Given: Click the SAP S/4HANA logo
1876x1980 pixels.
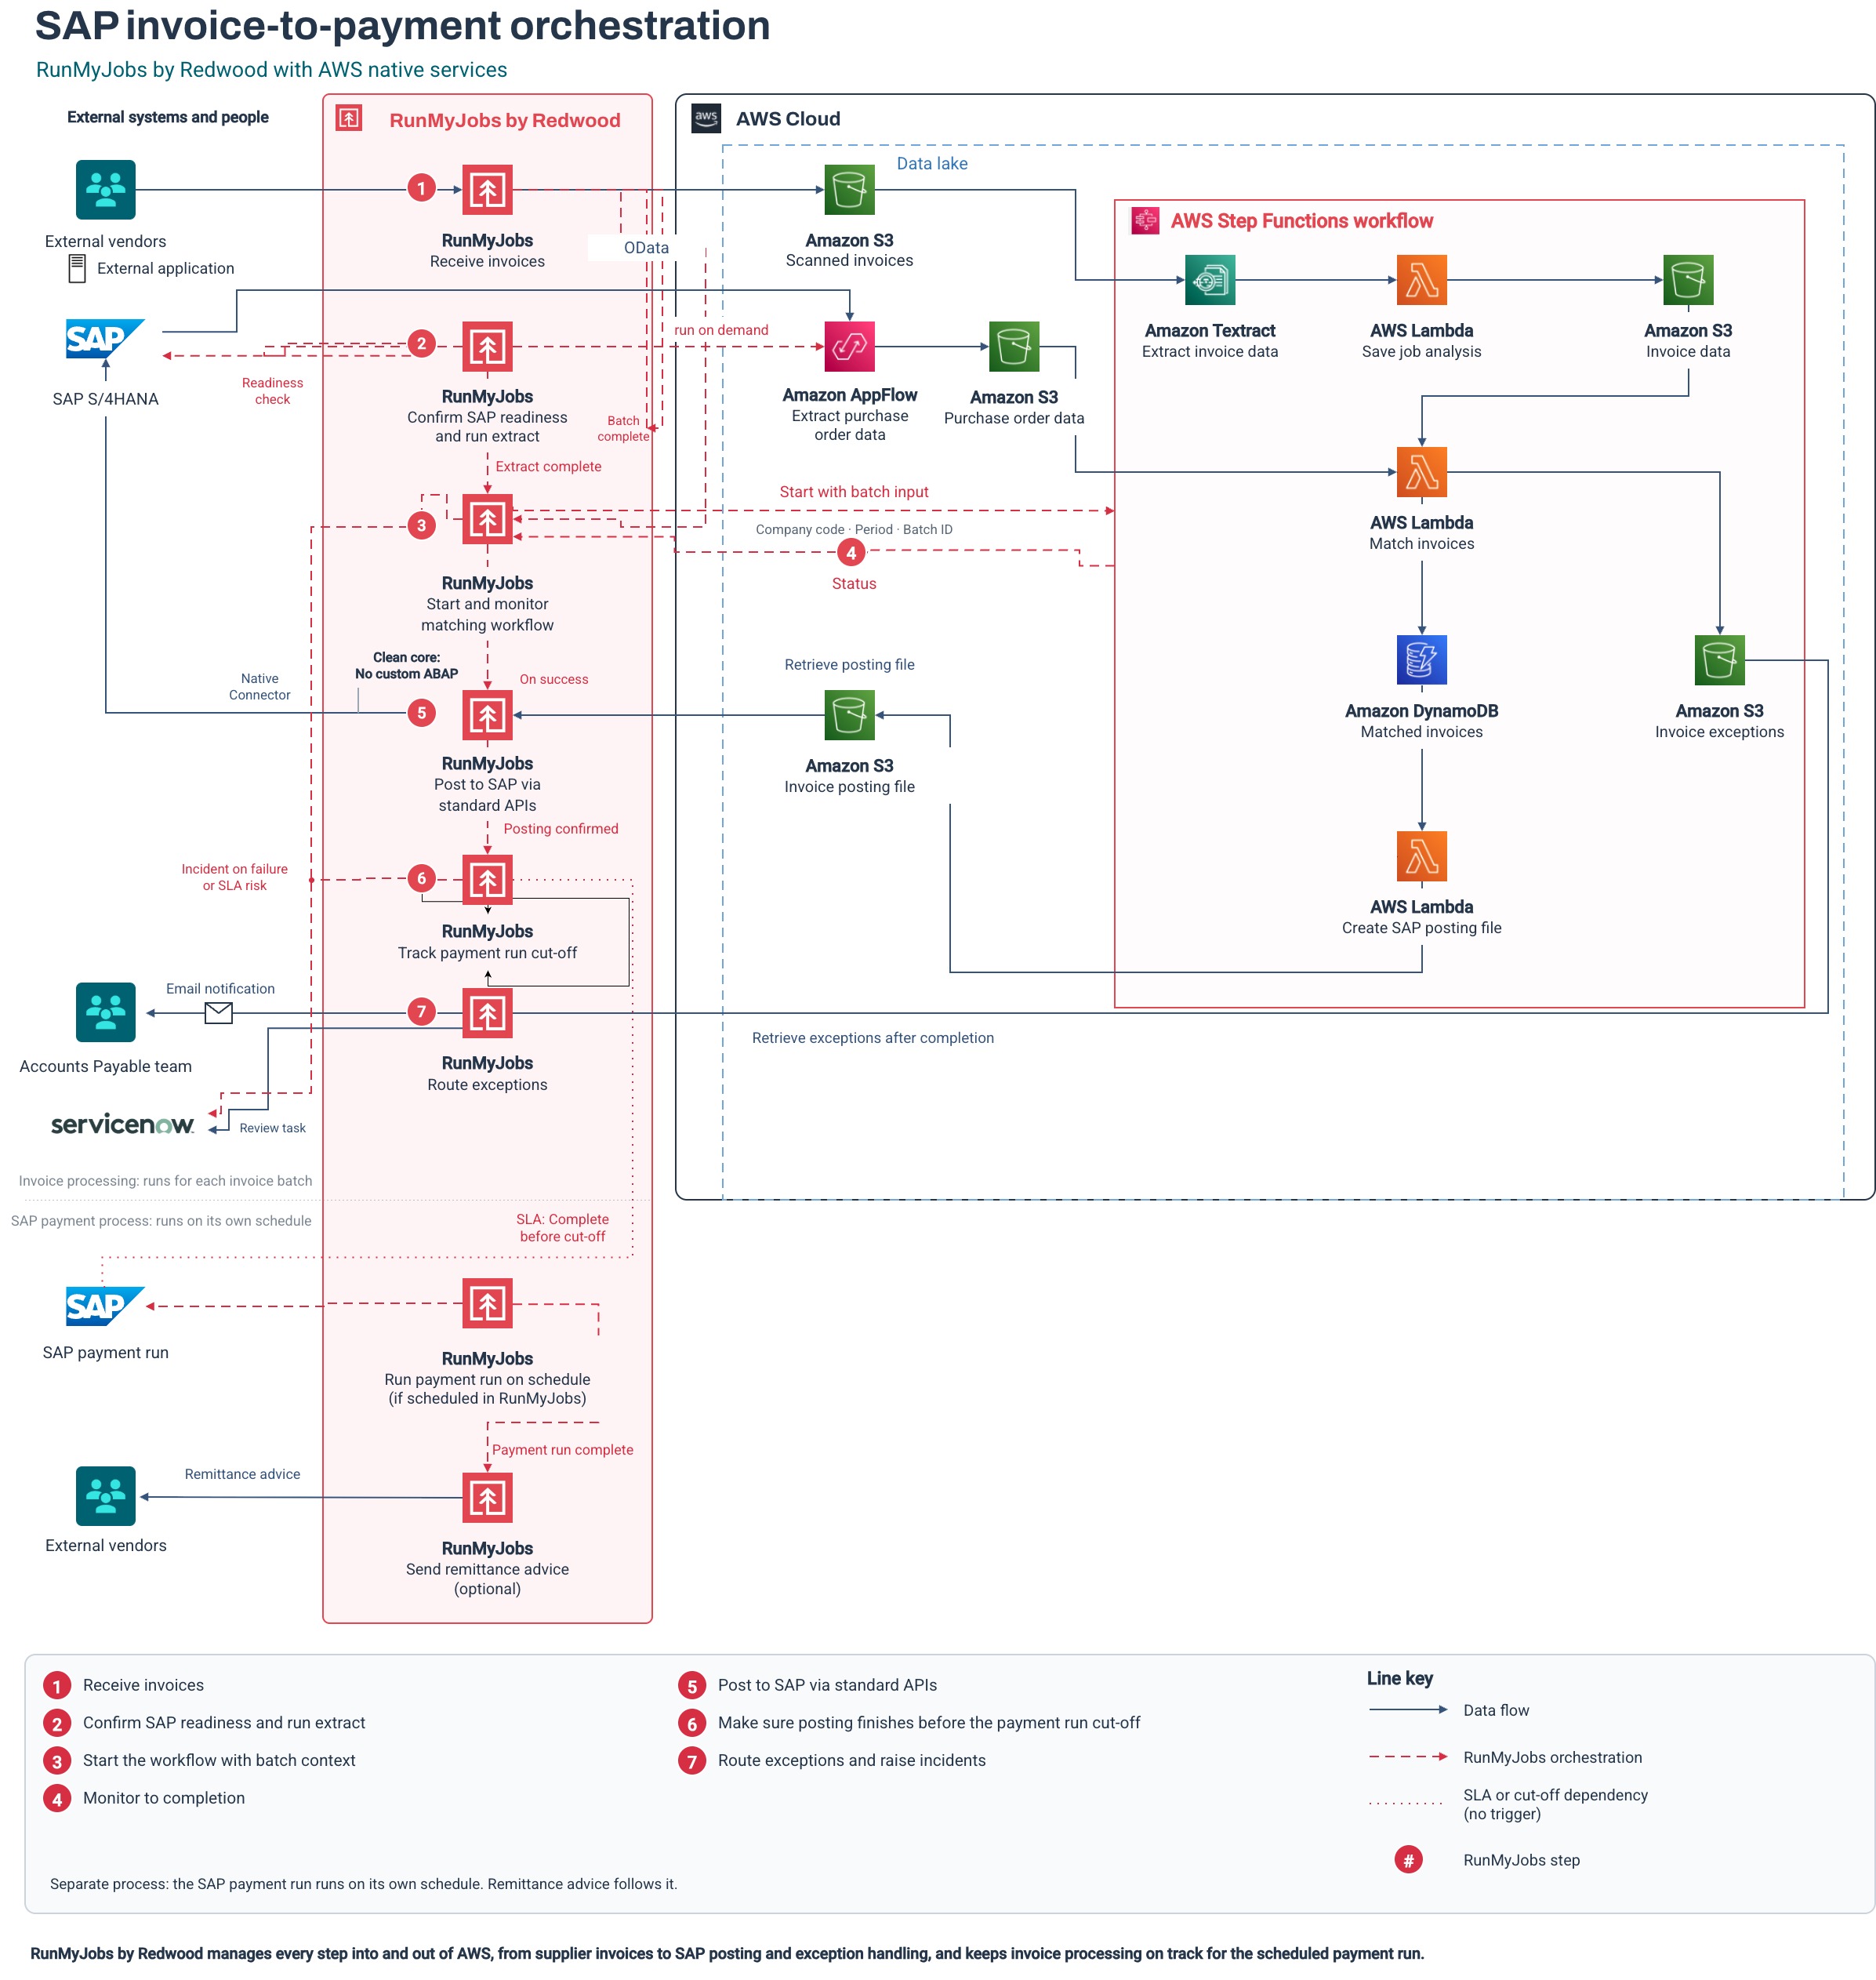Looking at the screenshot, I should click(x=105, y=338).
